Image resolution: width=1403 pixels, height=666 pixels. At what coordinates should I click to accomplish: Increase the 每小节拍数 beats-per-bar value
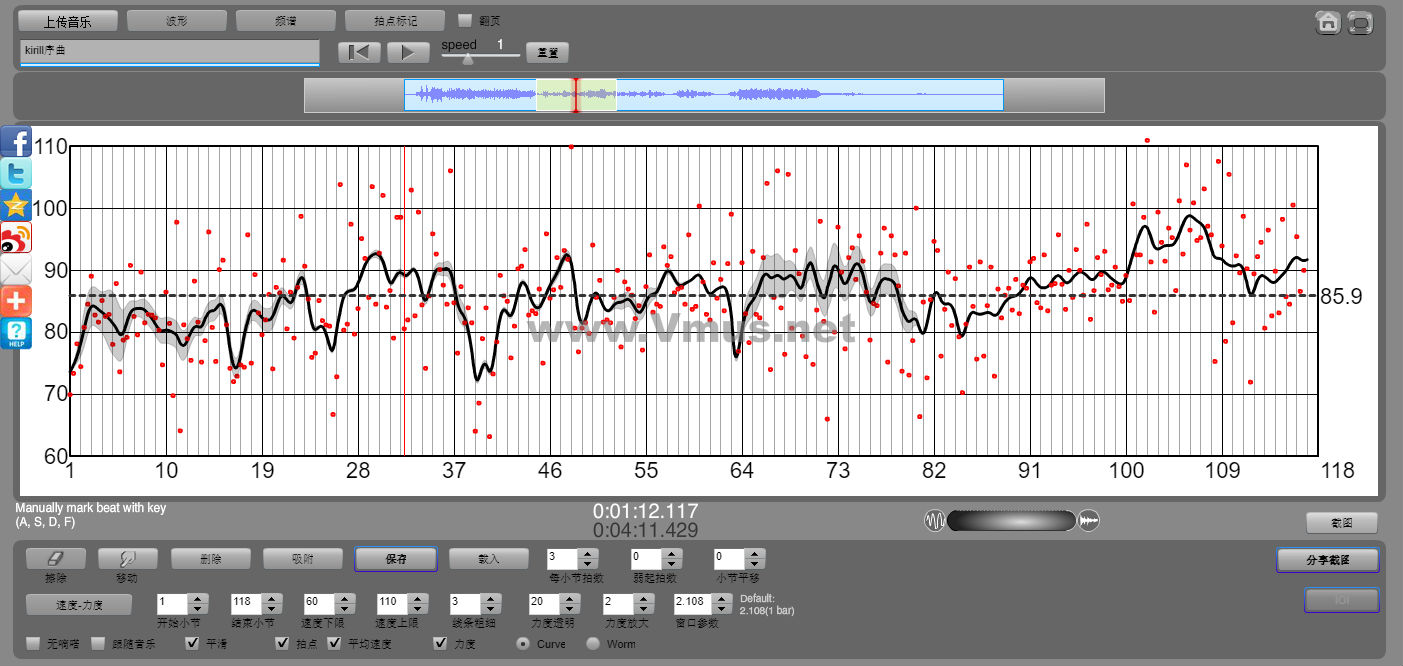point(588,553)
